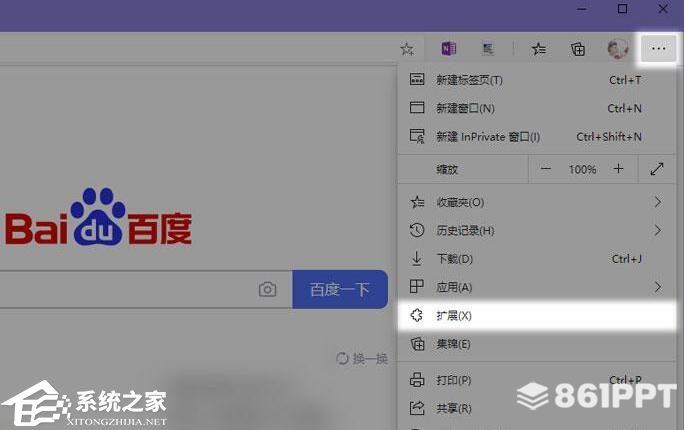Close the browser window
Image resolution: width=687 pixels, height=430 pixels.
click(663, 9)
